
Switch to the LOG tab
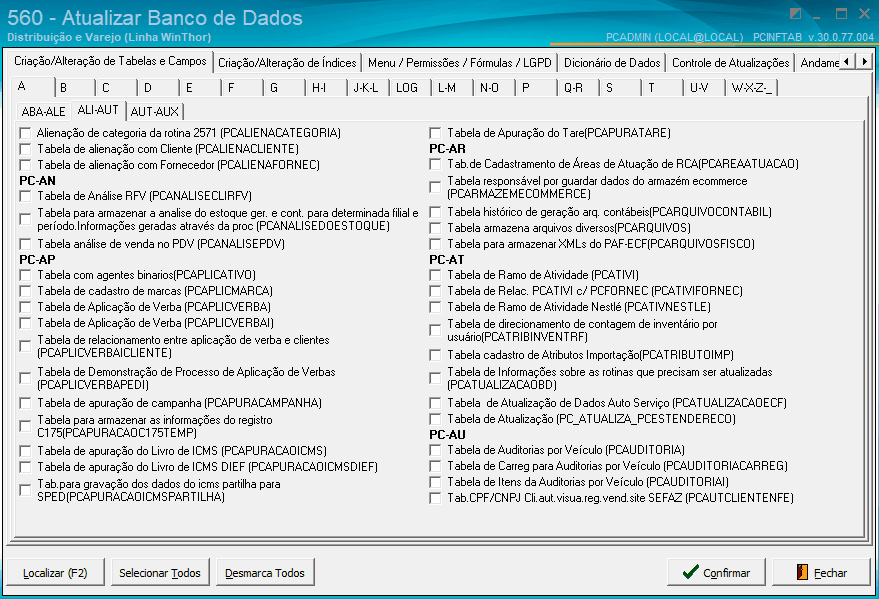411,88
